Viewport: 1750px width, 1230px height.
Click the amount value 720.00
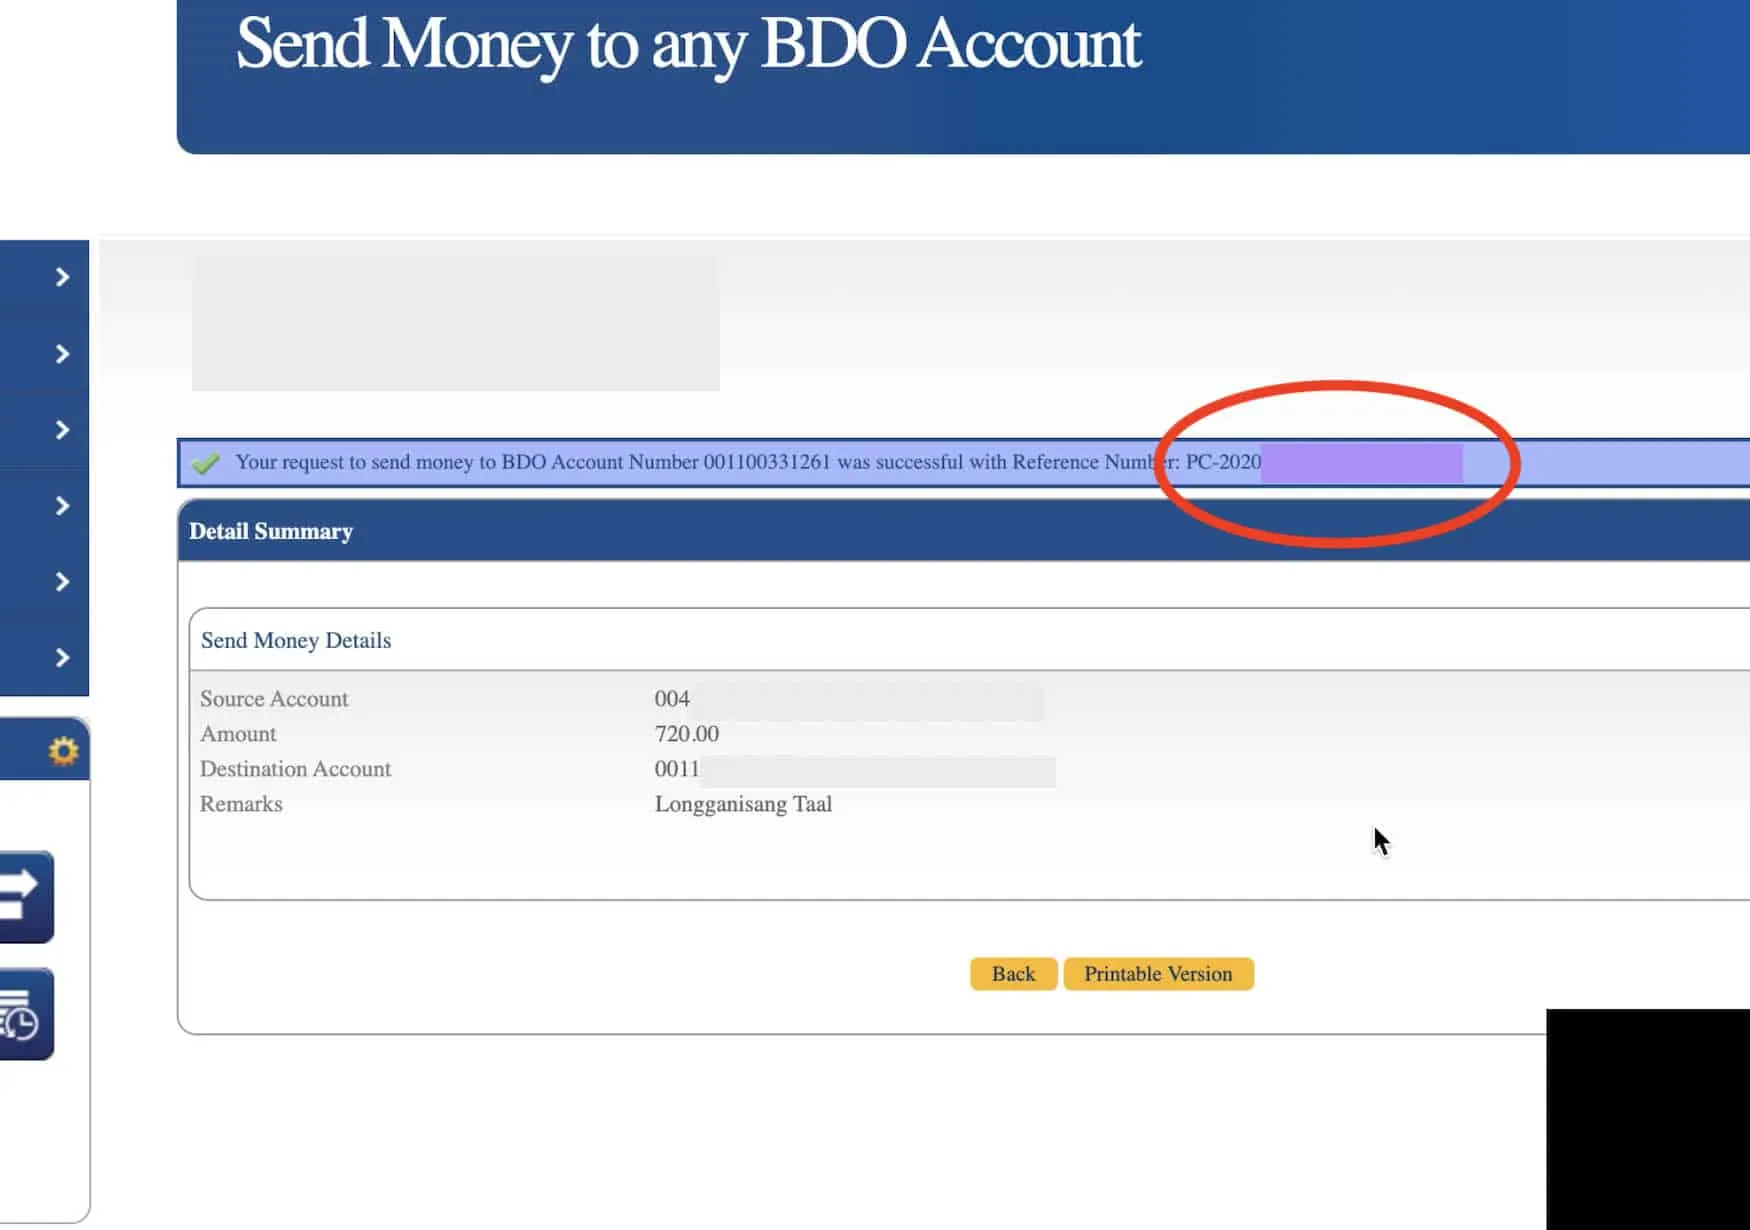point(687,734)
